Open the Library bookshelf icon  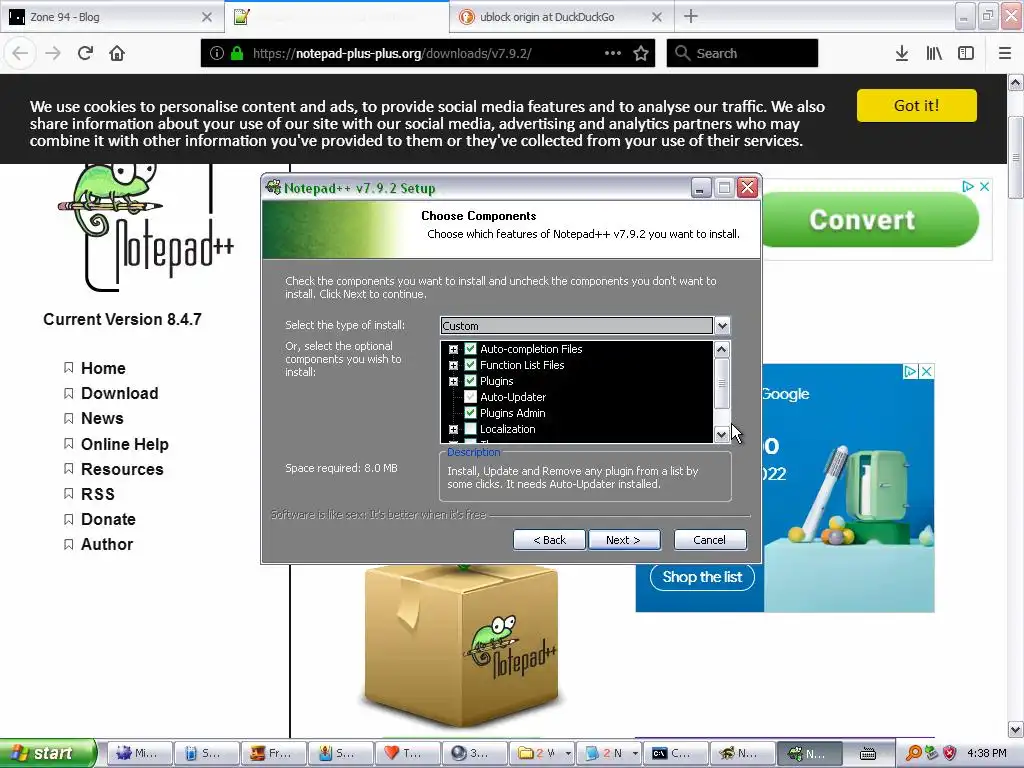coord(934,54)
